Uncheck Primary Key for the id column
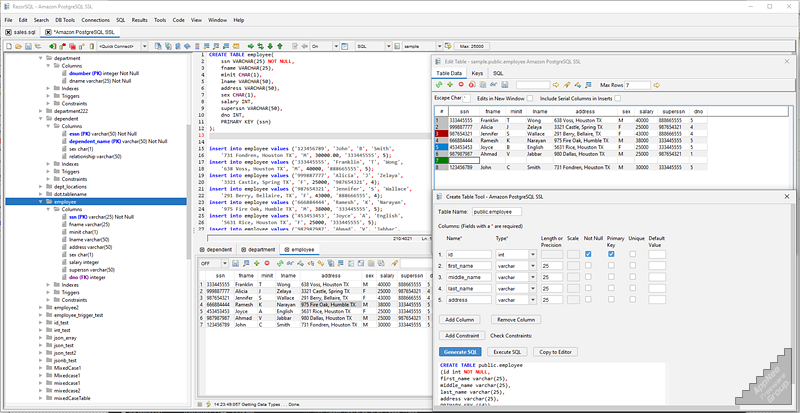This screenshot has width=800, height=413. click(x=611, y=254)
